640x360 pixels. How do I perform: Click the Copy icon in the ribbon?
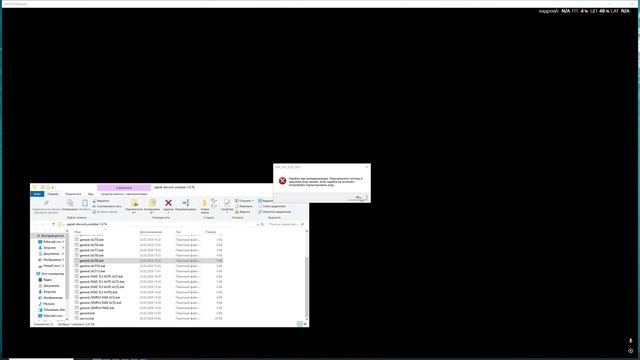click(70, 203)
